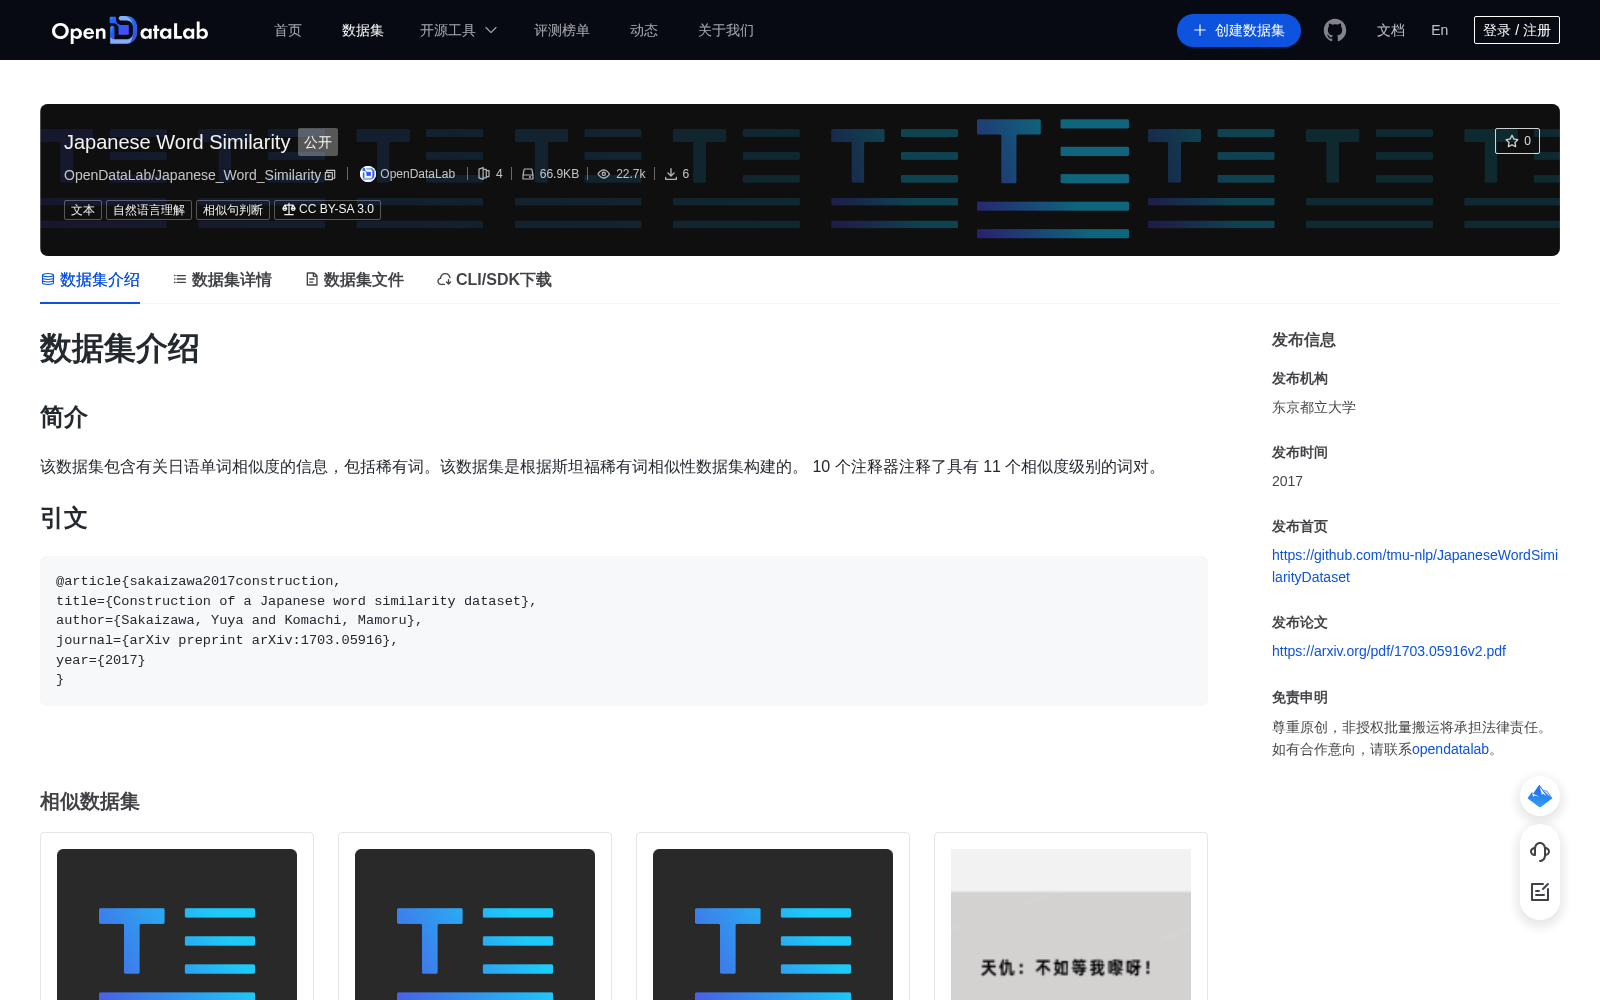Star this dataset
This screenshot has height=1000, width=1600.
[x=1517, y=141]
